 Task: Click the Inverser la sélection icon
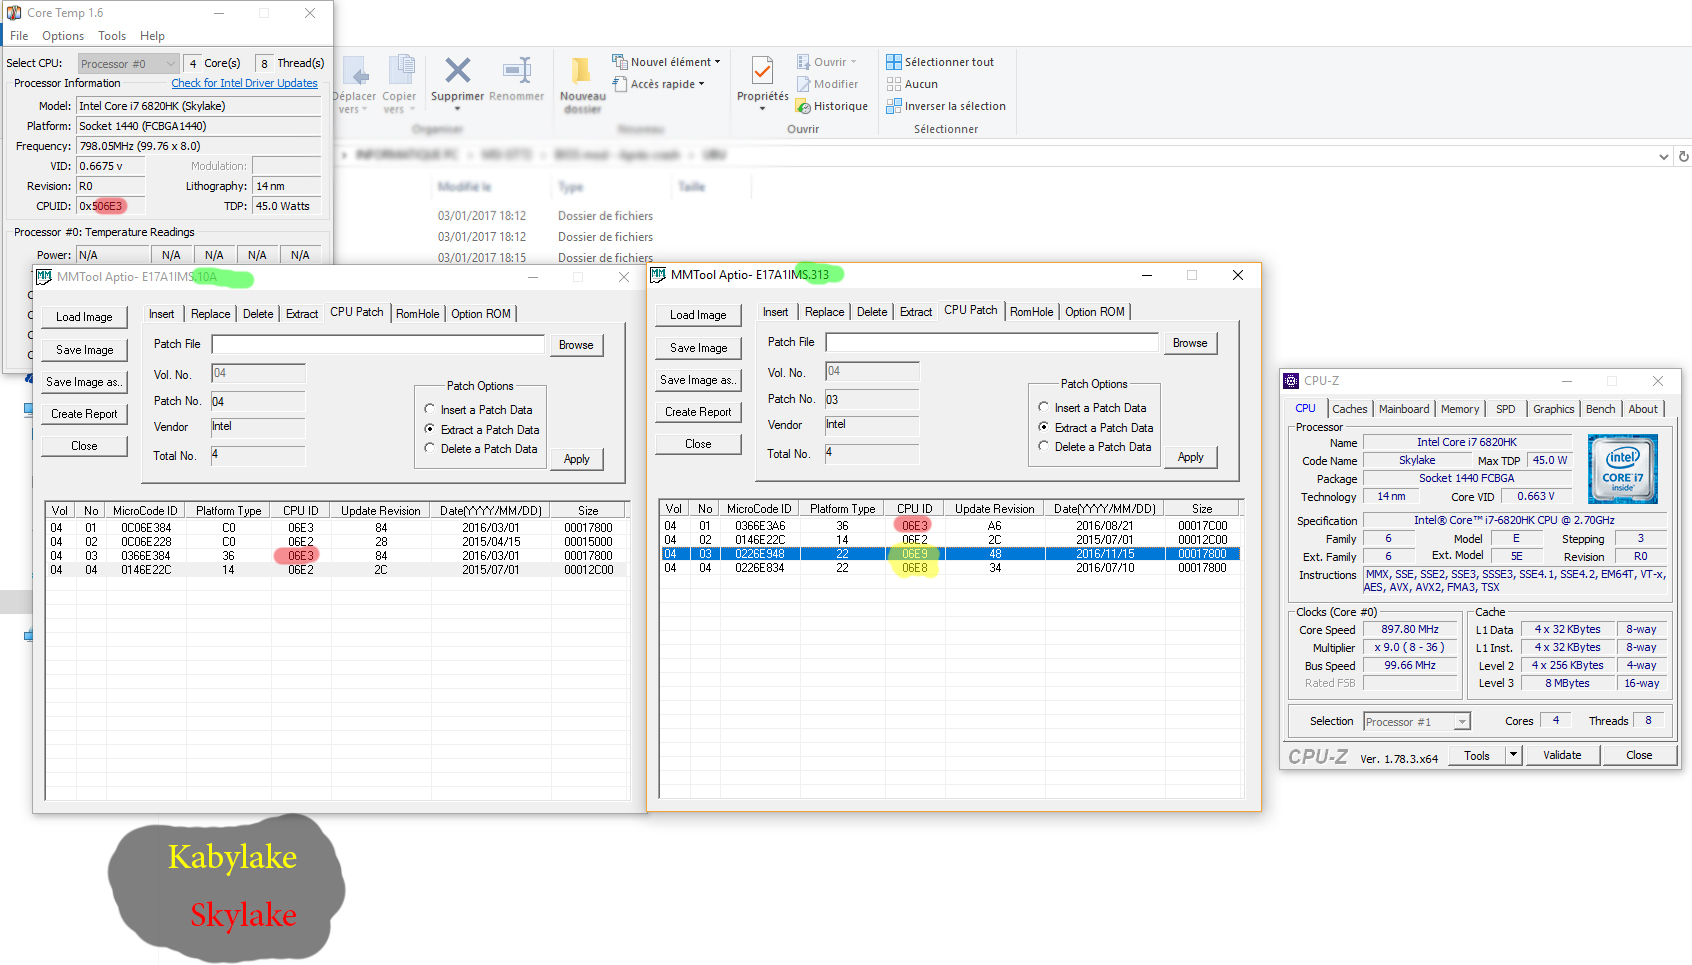[894, 106]
